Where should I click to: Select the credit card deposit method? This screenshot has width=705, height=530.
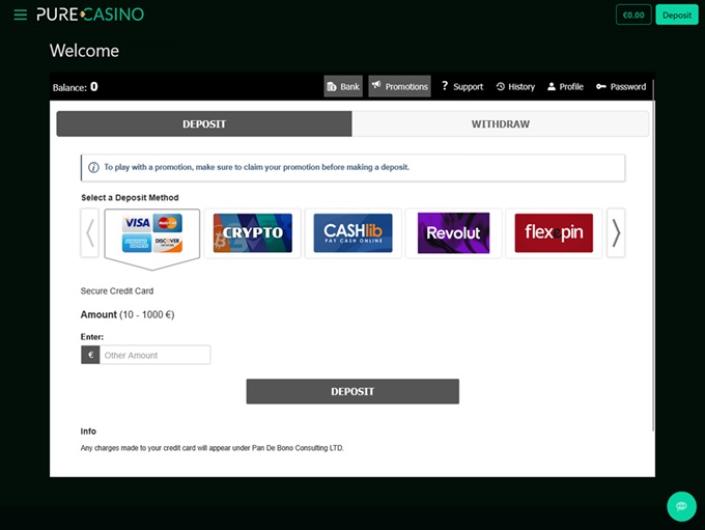[152, 234]
